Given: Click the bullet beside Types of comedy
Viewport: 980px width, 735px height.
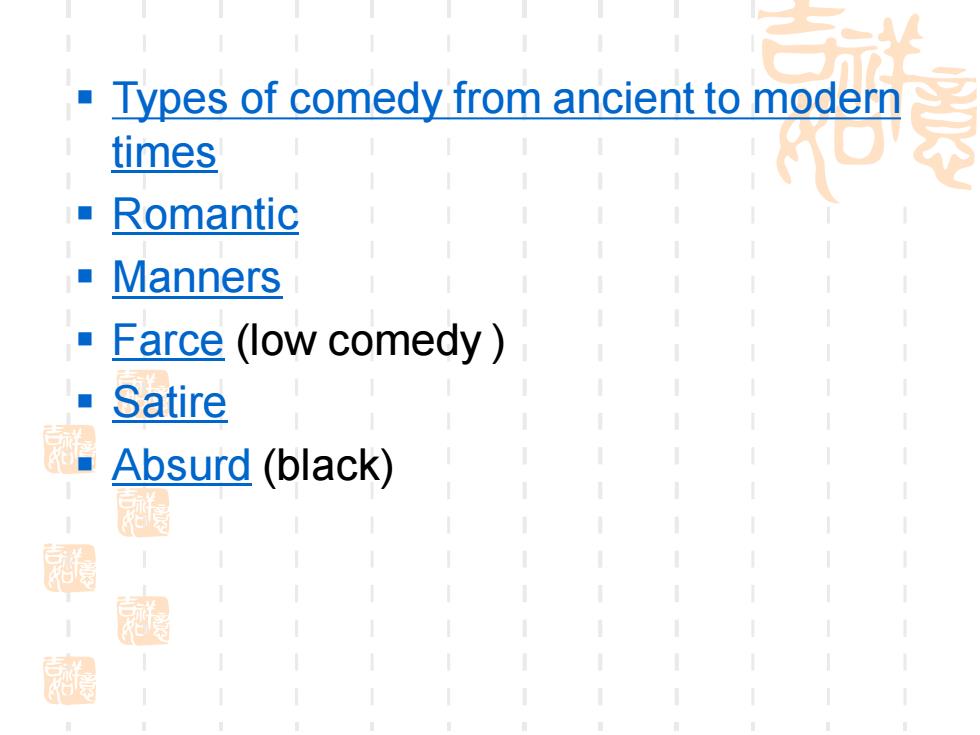Looking at the screenshot, I should pyautogui.click(x=86, y=98).
